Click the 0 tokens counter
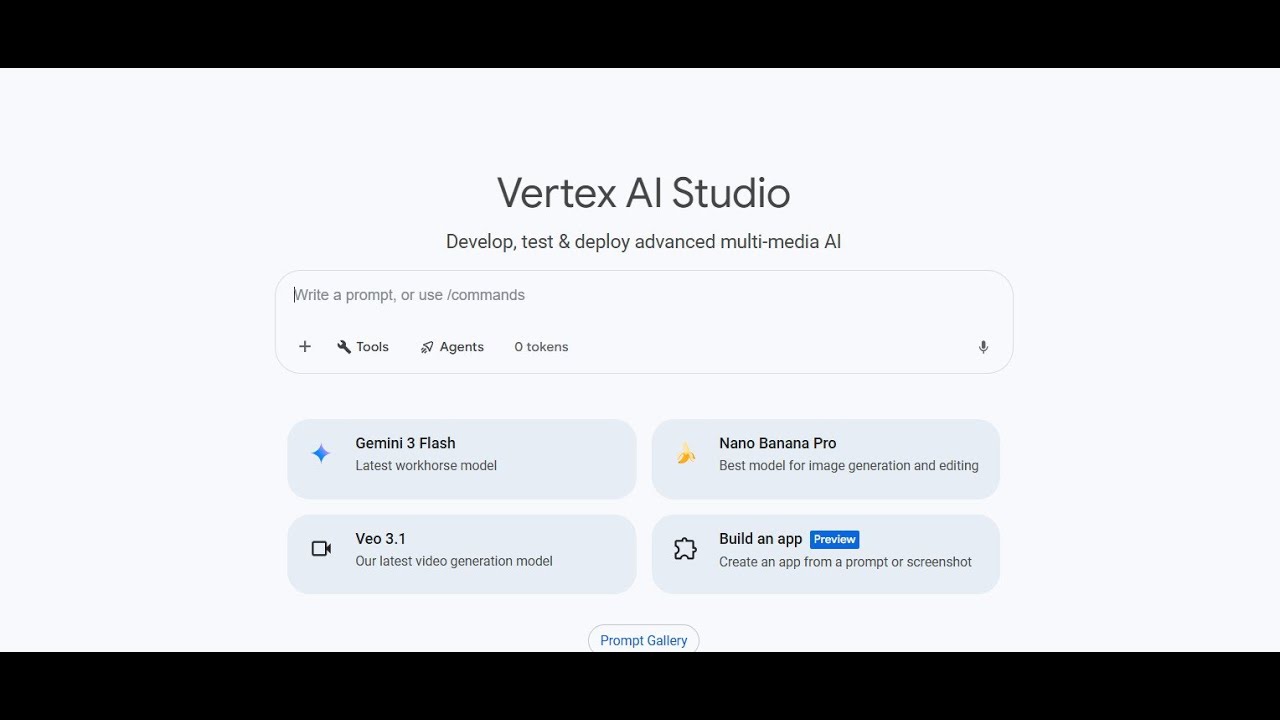 point(541,347)
